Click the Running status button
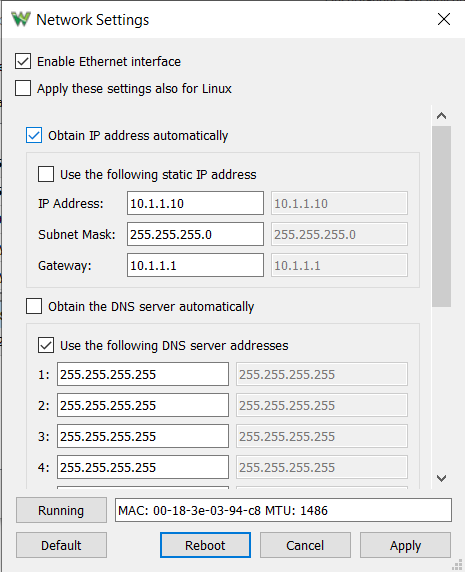465x572 pixels. click(x=61, y=510)
